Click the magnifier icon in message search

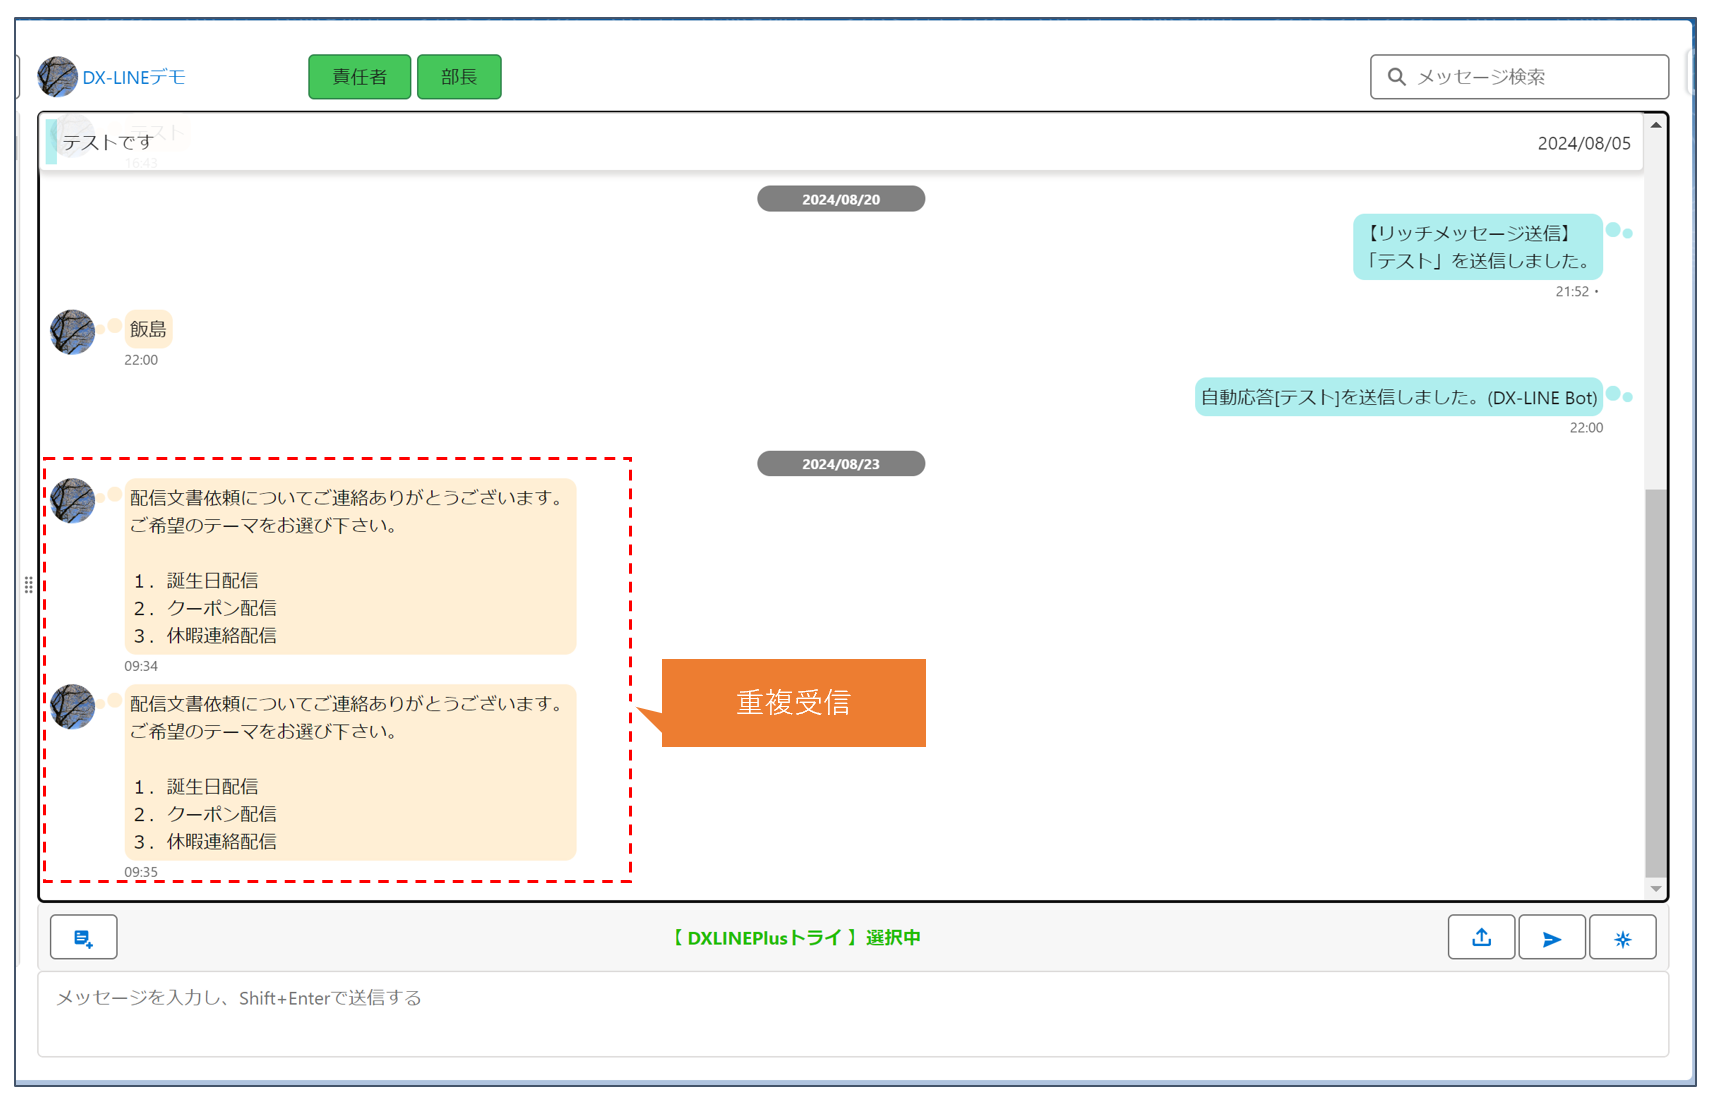[1396, 76]
